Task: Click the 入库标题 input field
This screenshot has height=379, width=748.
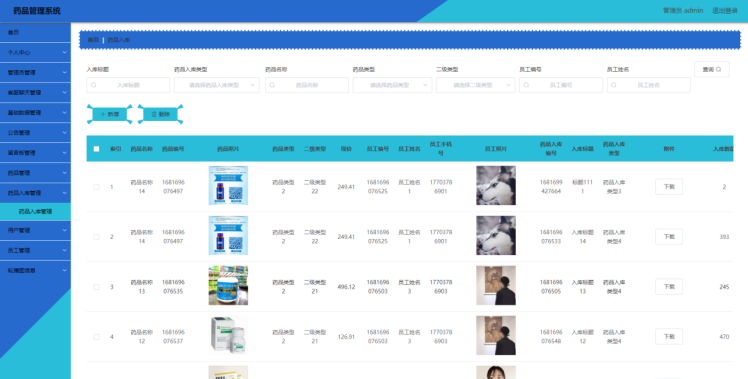Action: pyautogui.click(x=128, y=85)
